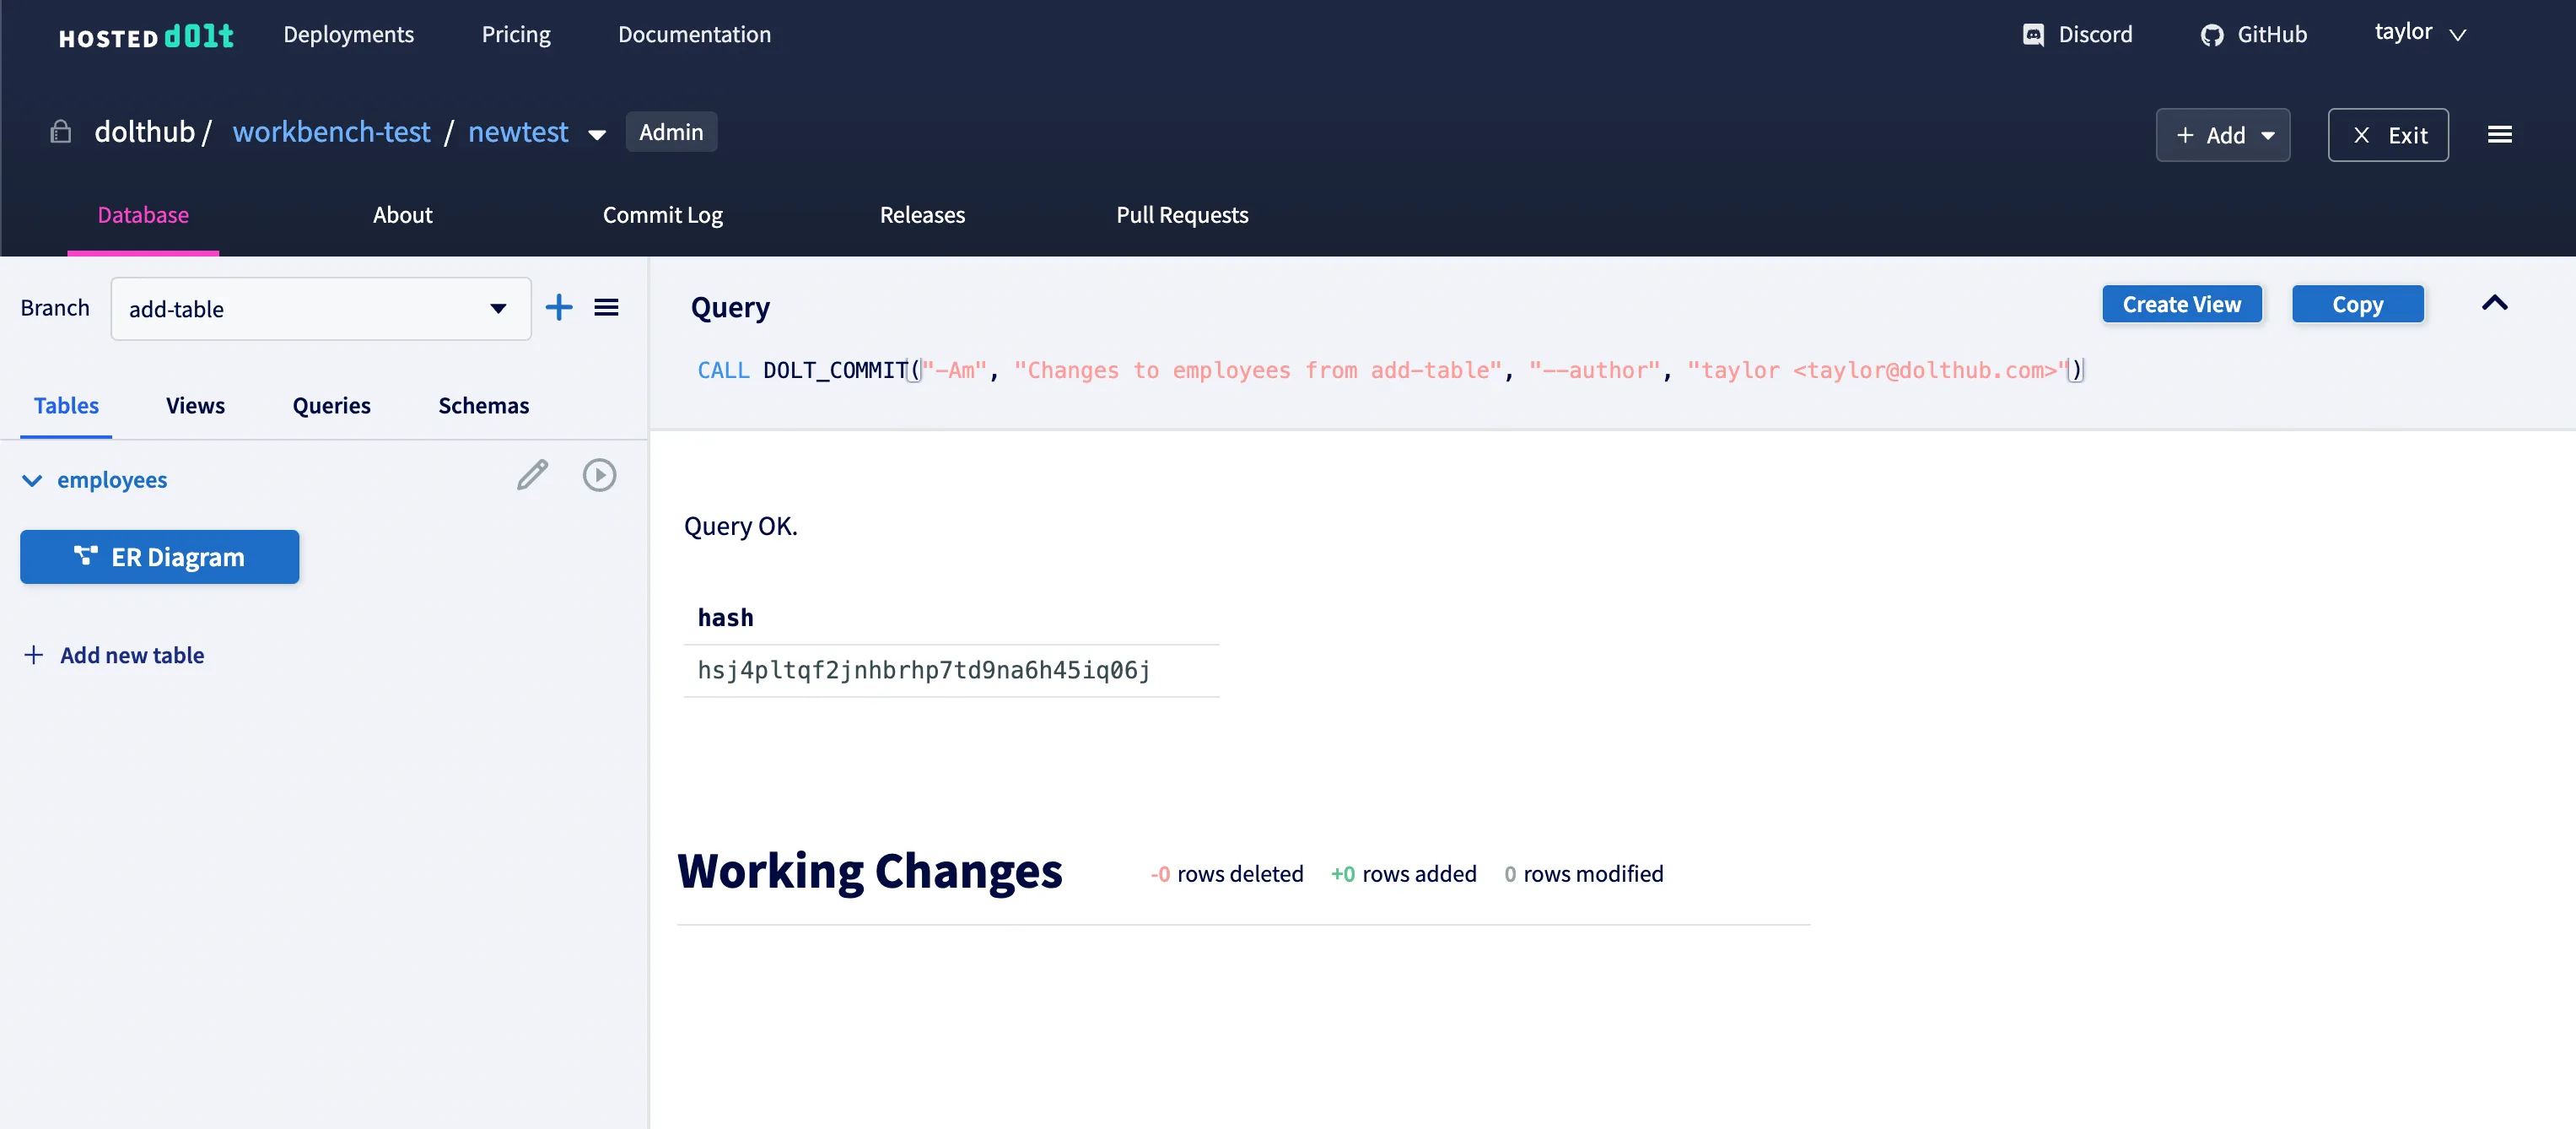Collapse the Query panel with the chevron
The image size is (2576, 1129).
coord(2496,303)
